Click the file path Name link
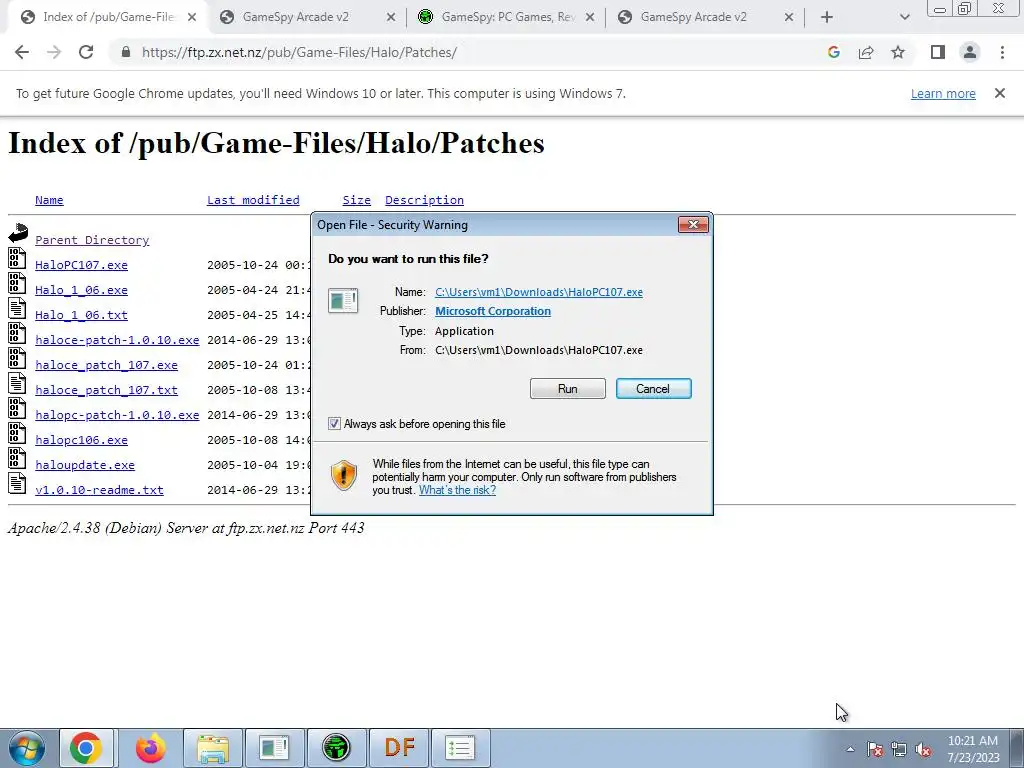 [x=539, y=292]
